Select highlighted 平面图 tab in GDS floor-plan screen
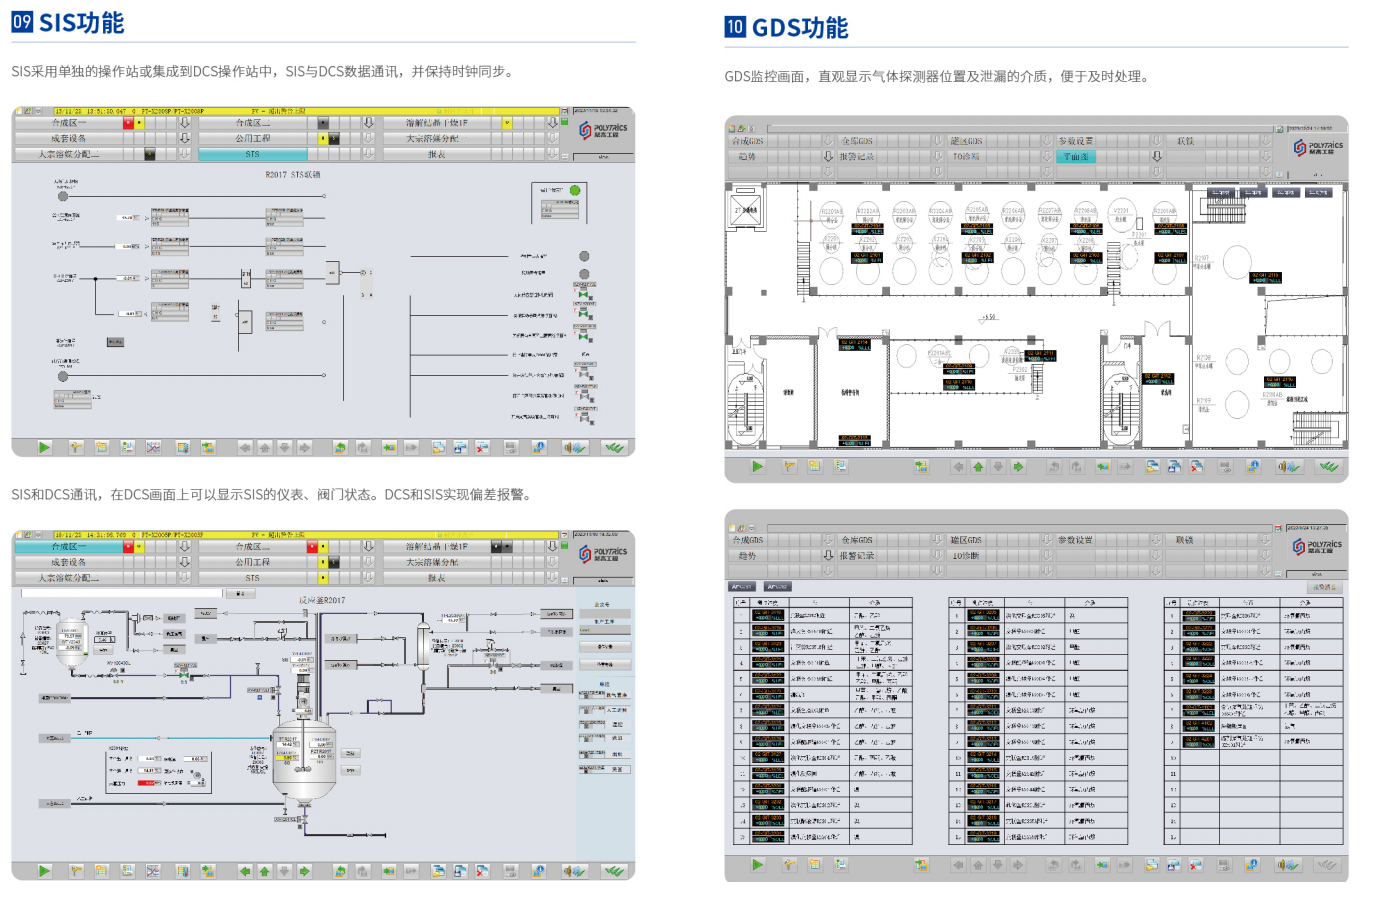This screenshot has width=1394, height=897. click(x=1077, y=156)
